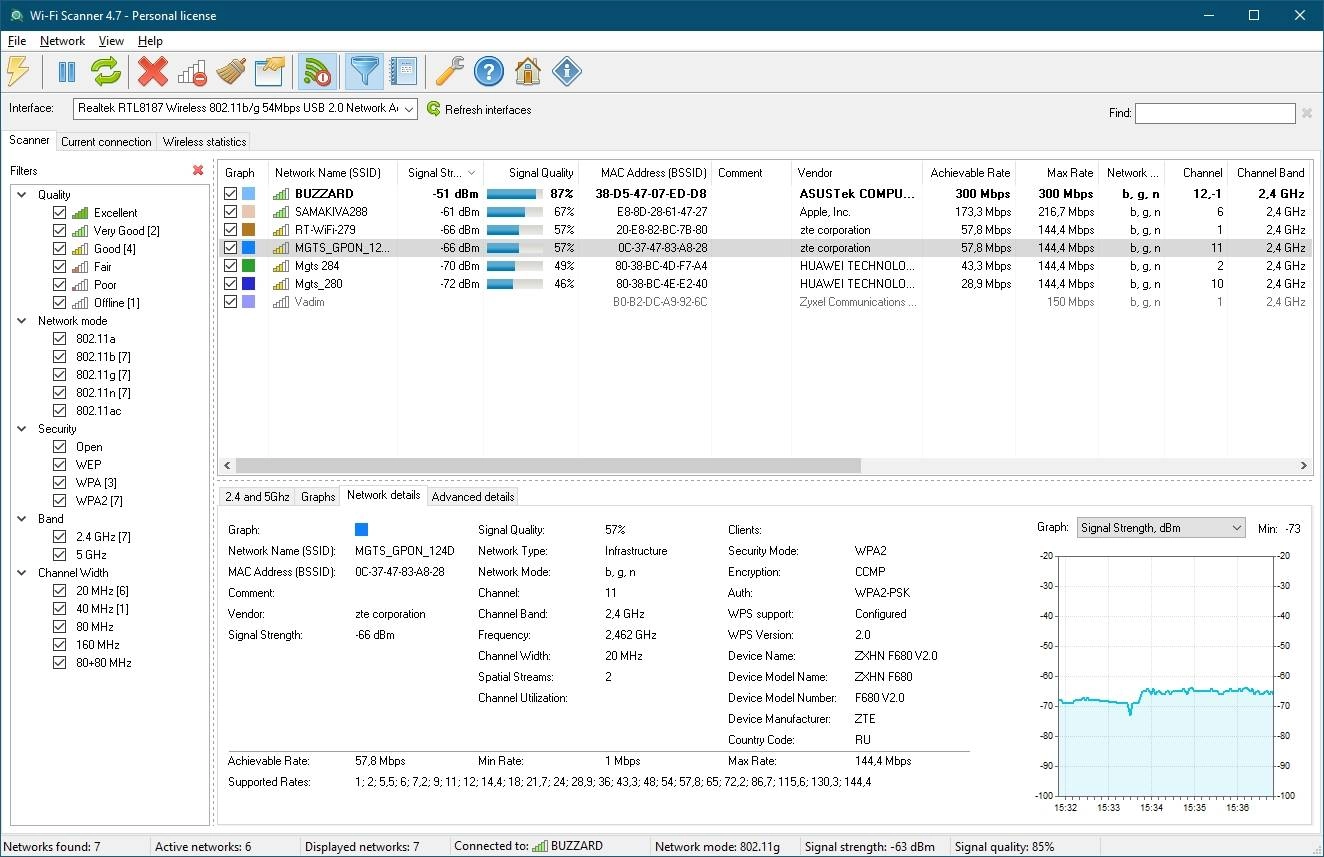The height and width of the screenshot is (857, 1324).
Task: Click the light blue color swatch for BUZZARD
Action: click(249, 194)
